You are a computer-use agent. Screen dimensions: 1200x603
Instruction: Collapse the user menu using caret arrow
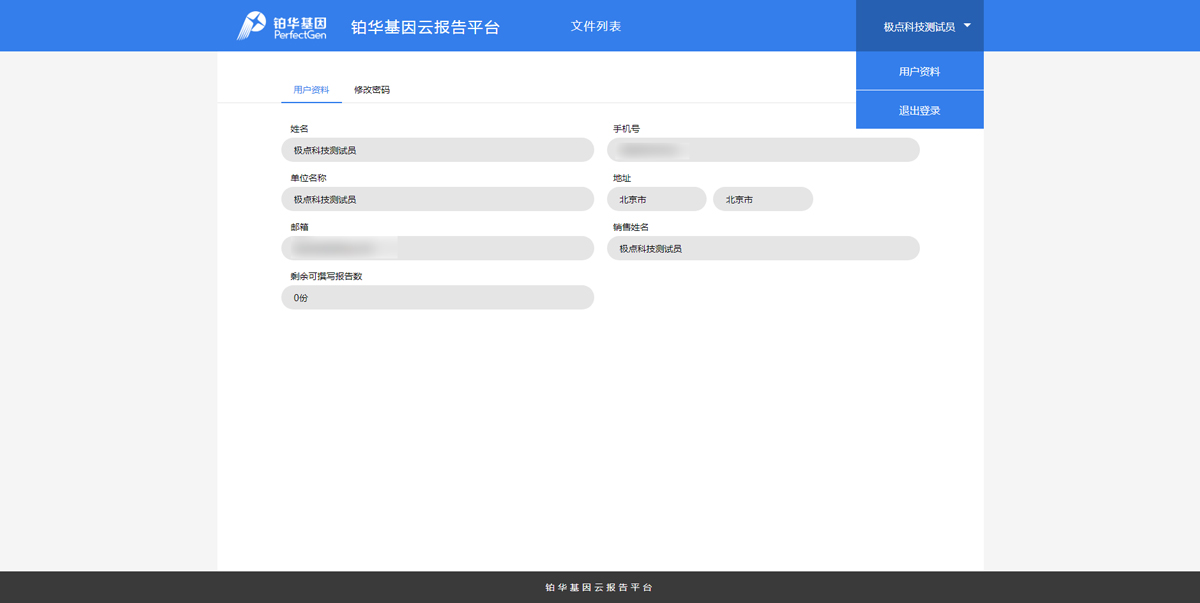[x=968, y=26]
